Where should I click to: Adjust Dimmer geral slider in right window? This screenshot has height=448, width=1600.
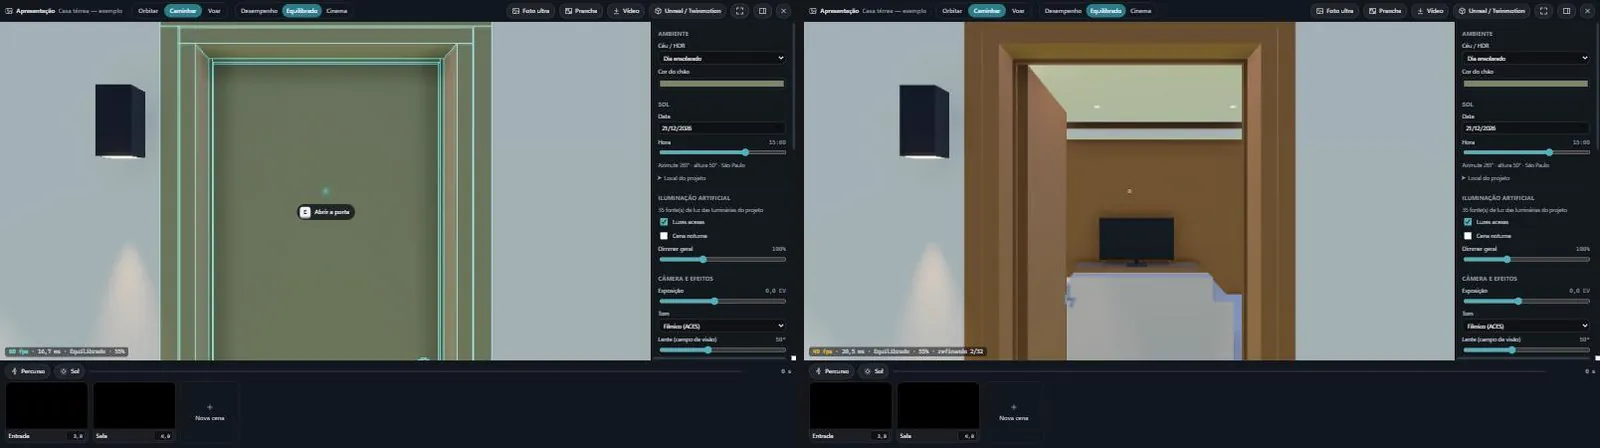click(1525, 259)
